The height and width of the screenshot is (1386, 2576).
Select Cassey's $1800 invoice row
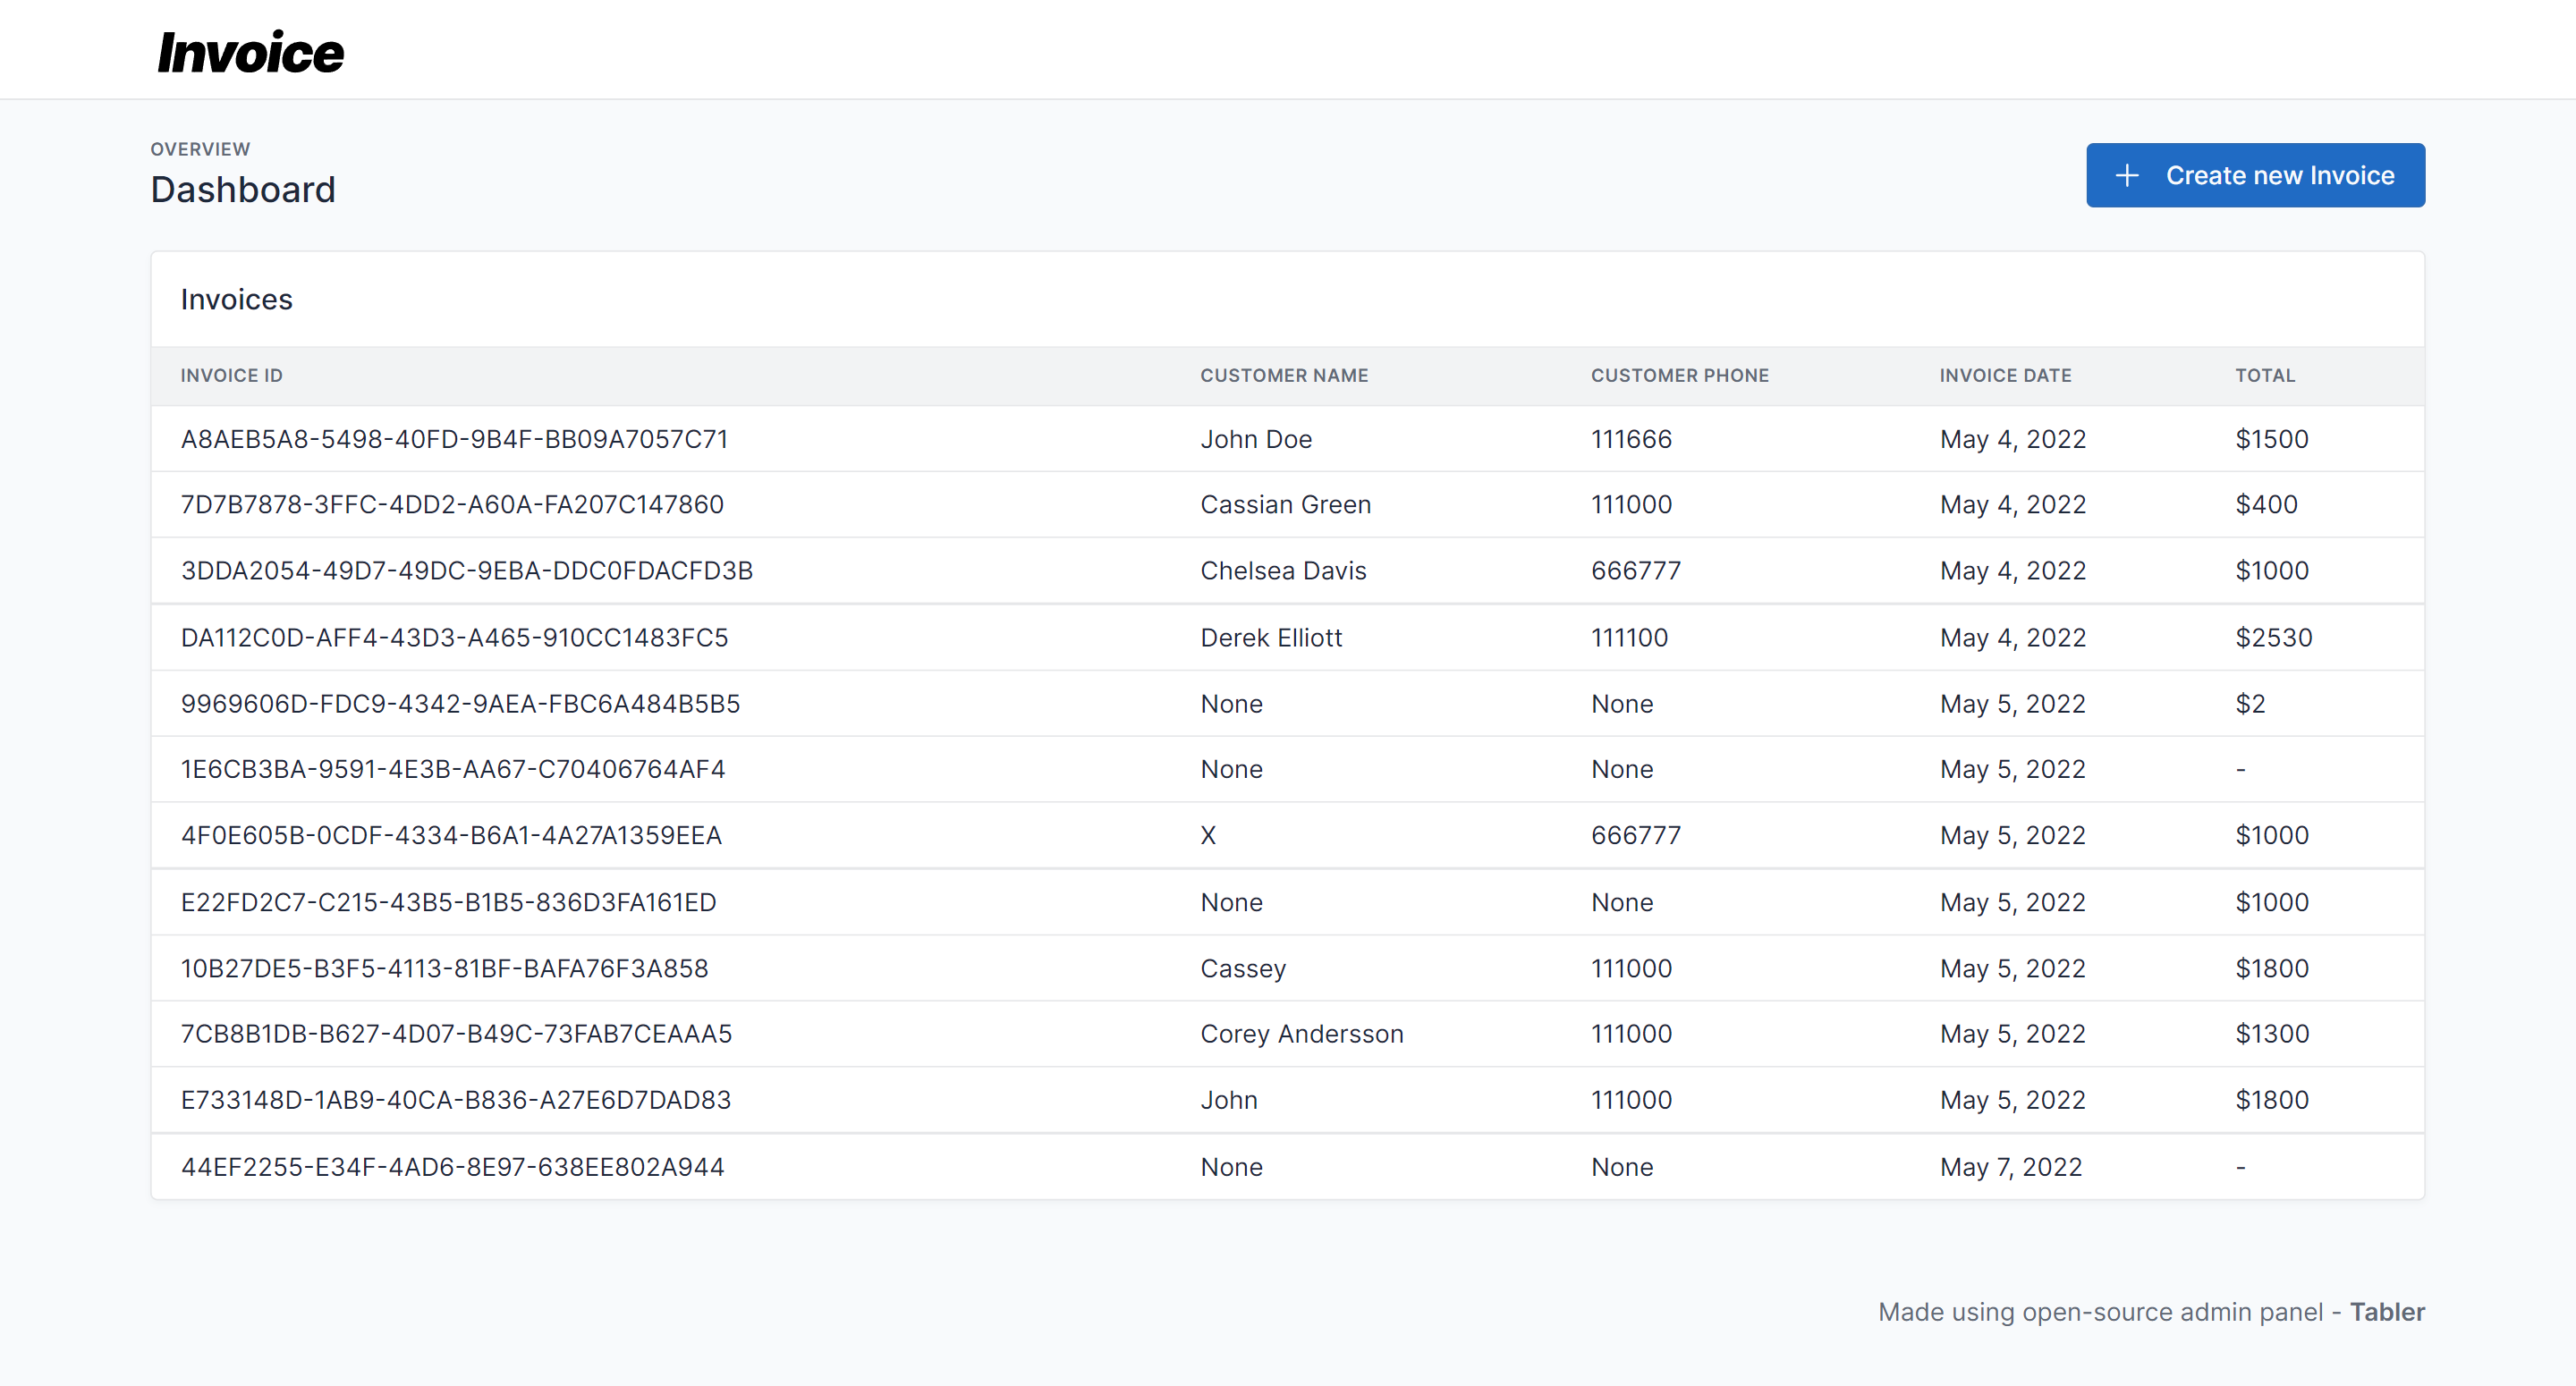1000,967
